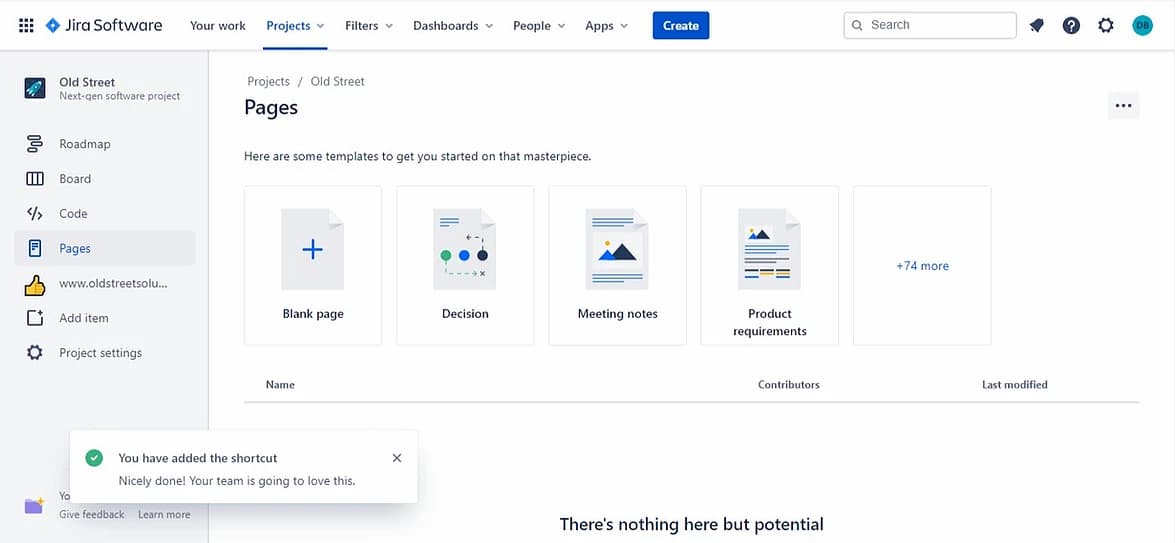1175x543 pixels.
Task: Click the notifications icon in top bar
Action: [1037, 25]
